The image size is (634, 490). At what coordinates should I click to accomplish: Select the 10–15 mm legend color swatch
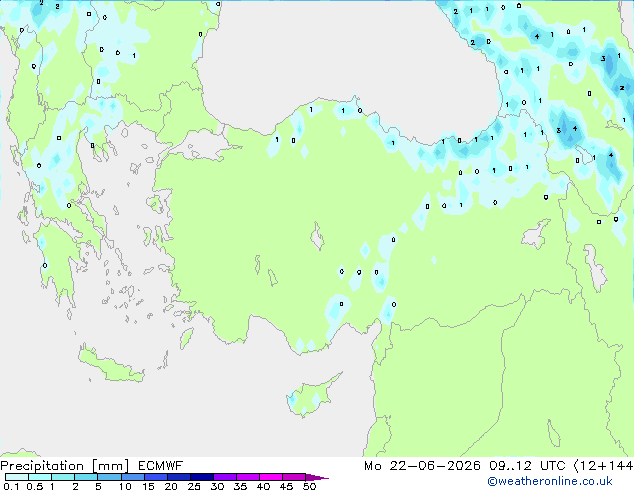click(133, 477)
